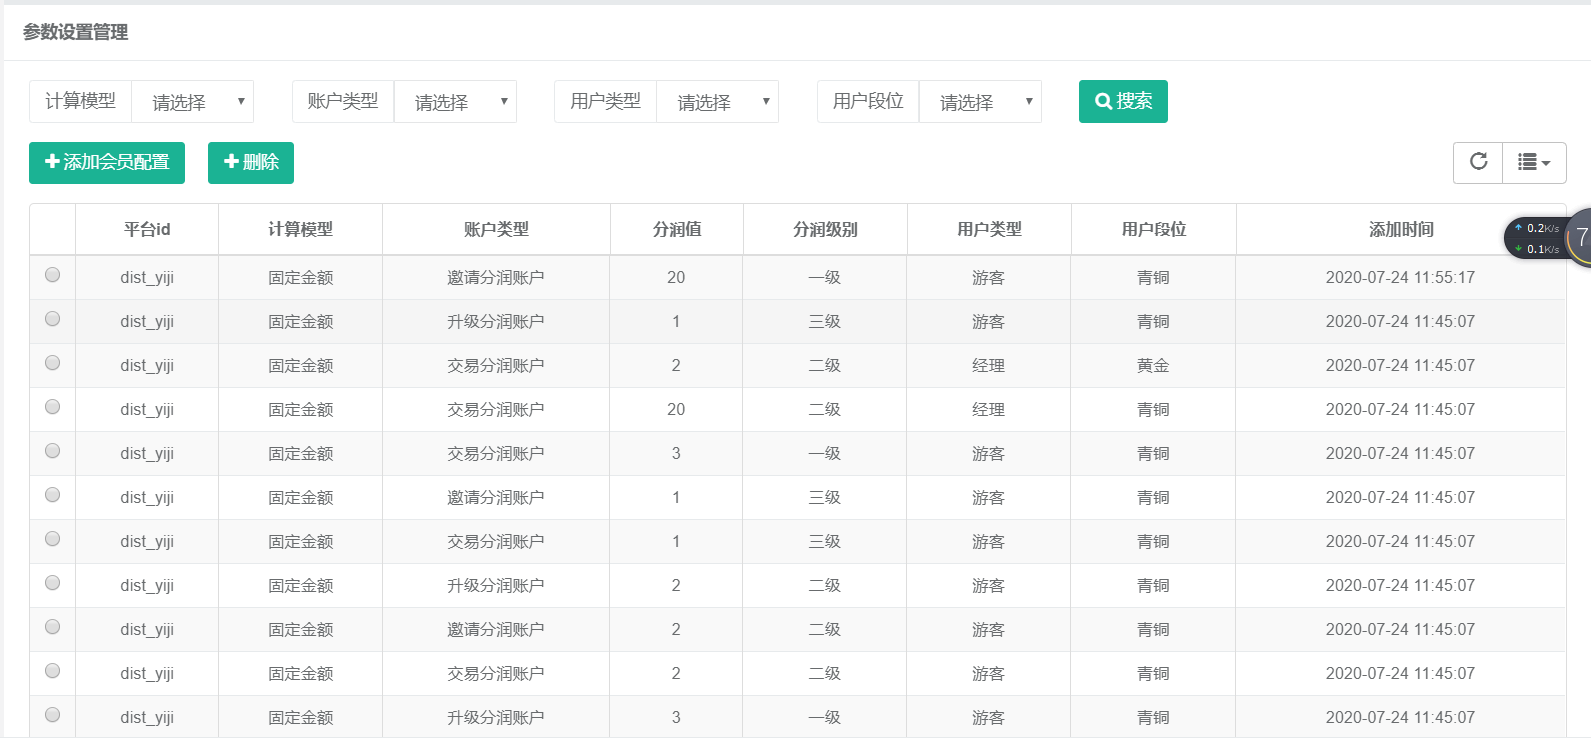Click 邀请分润账户 in the first row

tap(496, 278)
